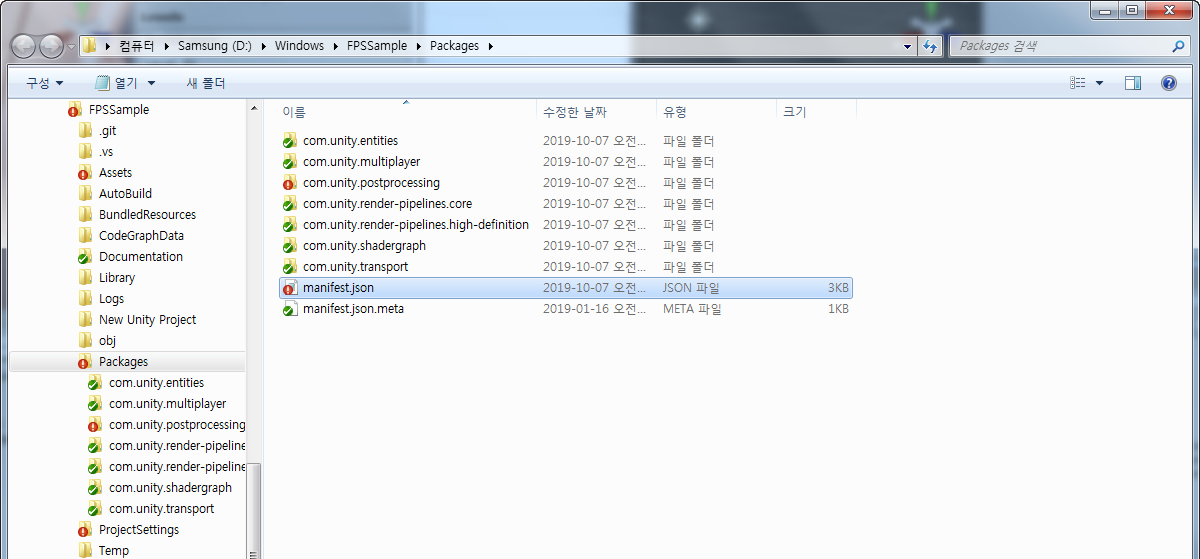Open the 열기 dropdown arrow
The height and width of the screenshot is (559, 1200).
point(151,83)
